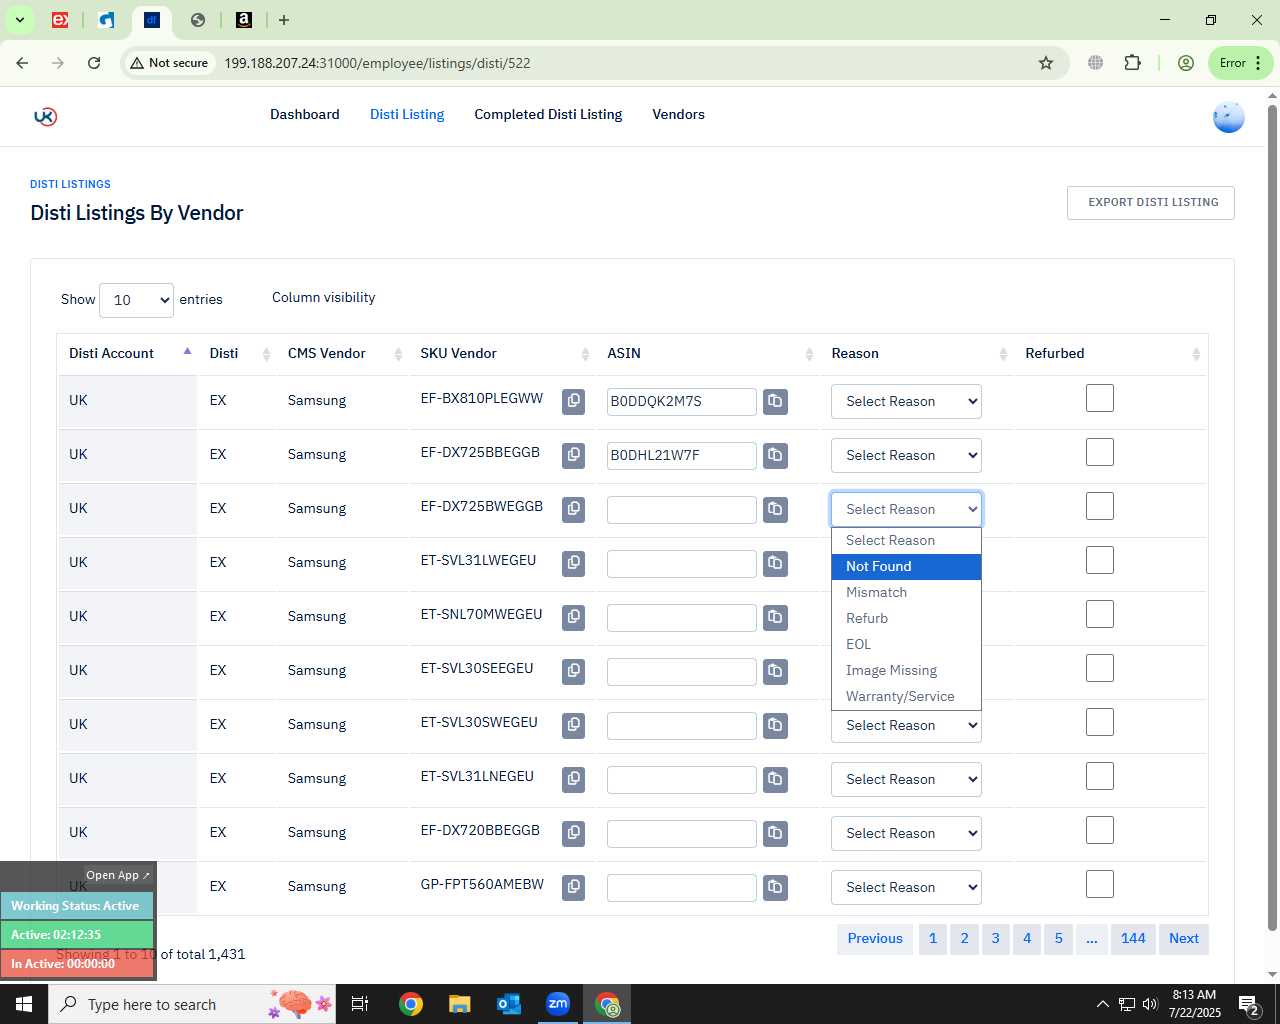Copy SKU EF-DX720BBEGGB with its copy icon
Viewport: 1280px width, 1024px height.
[573, 833]
